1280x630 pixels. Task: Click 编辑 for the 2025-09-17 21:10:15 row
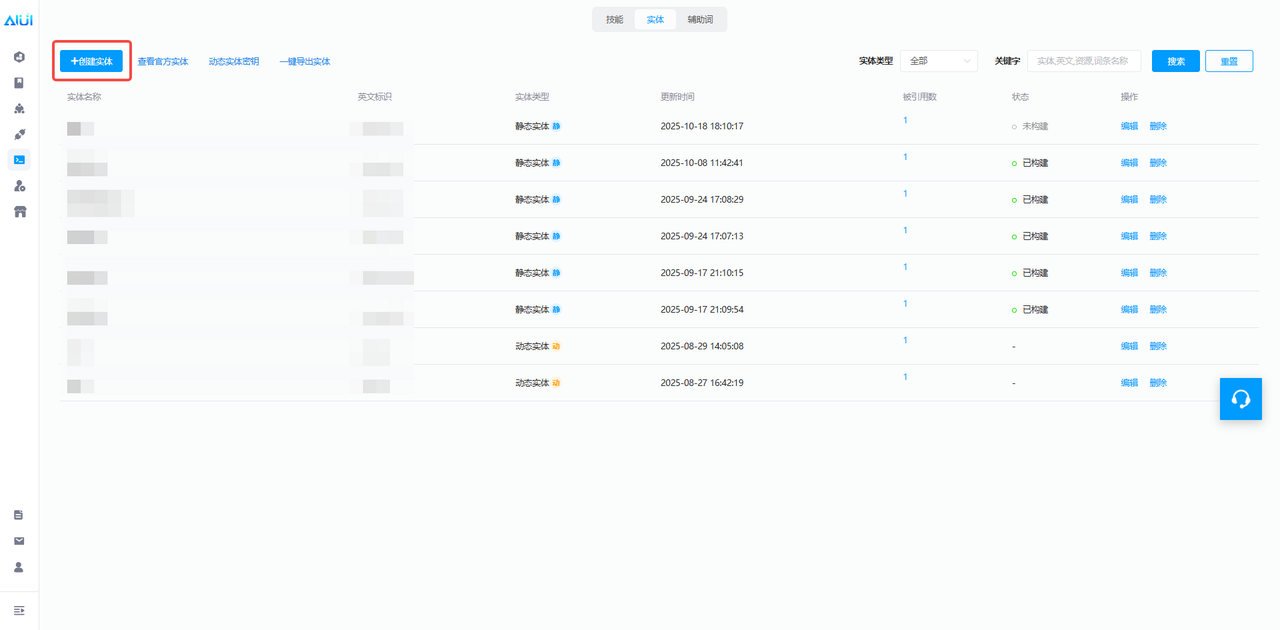point(1129,273)
